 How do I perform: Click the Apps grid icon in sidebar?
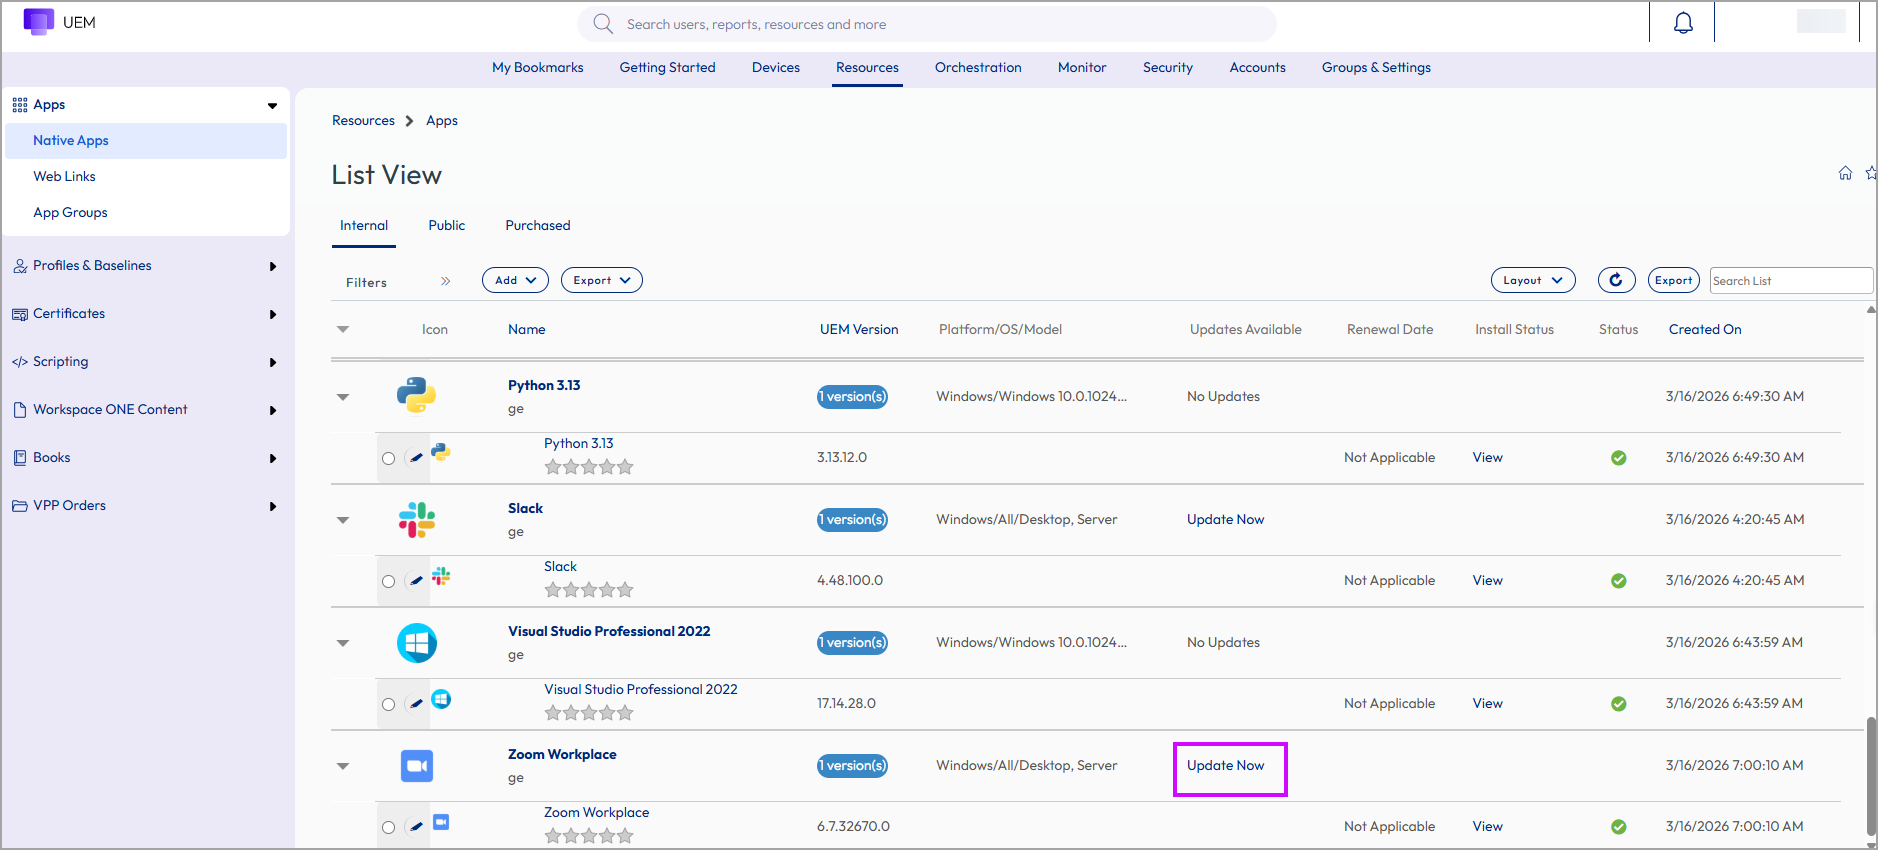coord(20,105)
